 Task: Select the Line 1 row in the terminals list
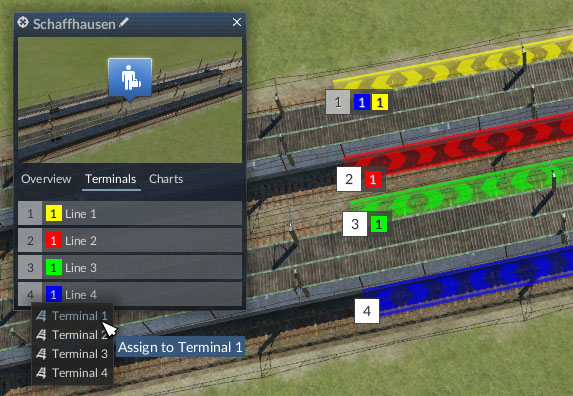pos(130,214)
